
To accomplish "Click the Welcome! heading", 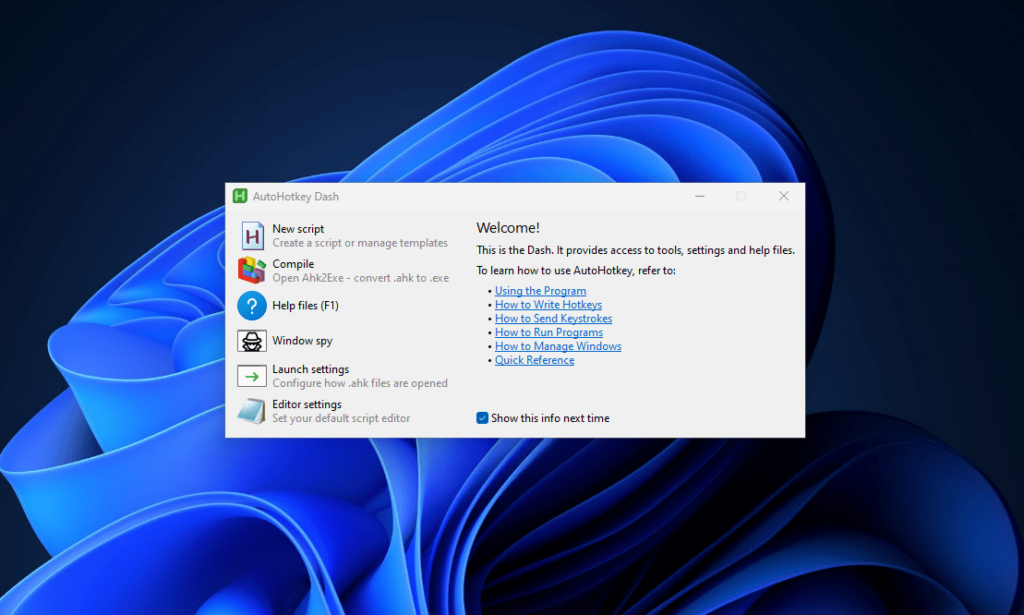I will (x=507, y=228).
